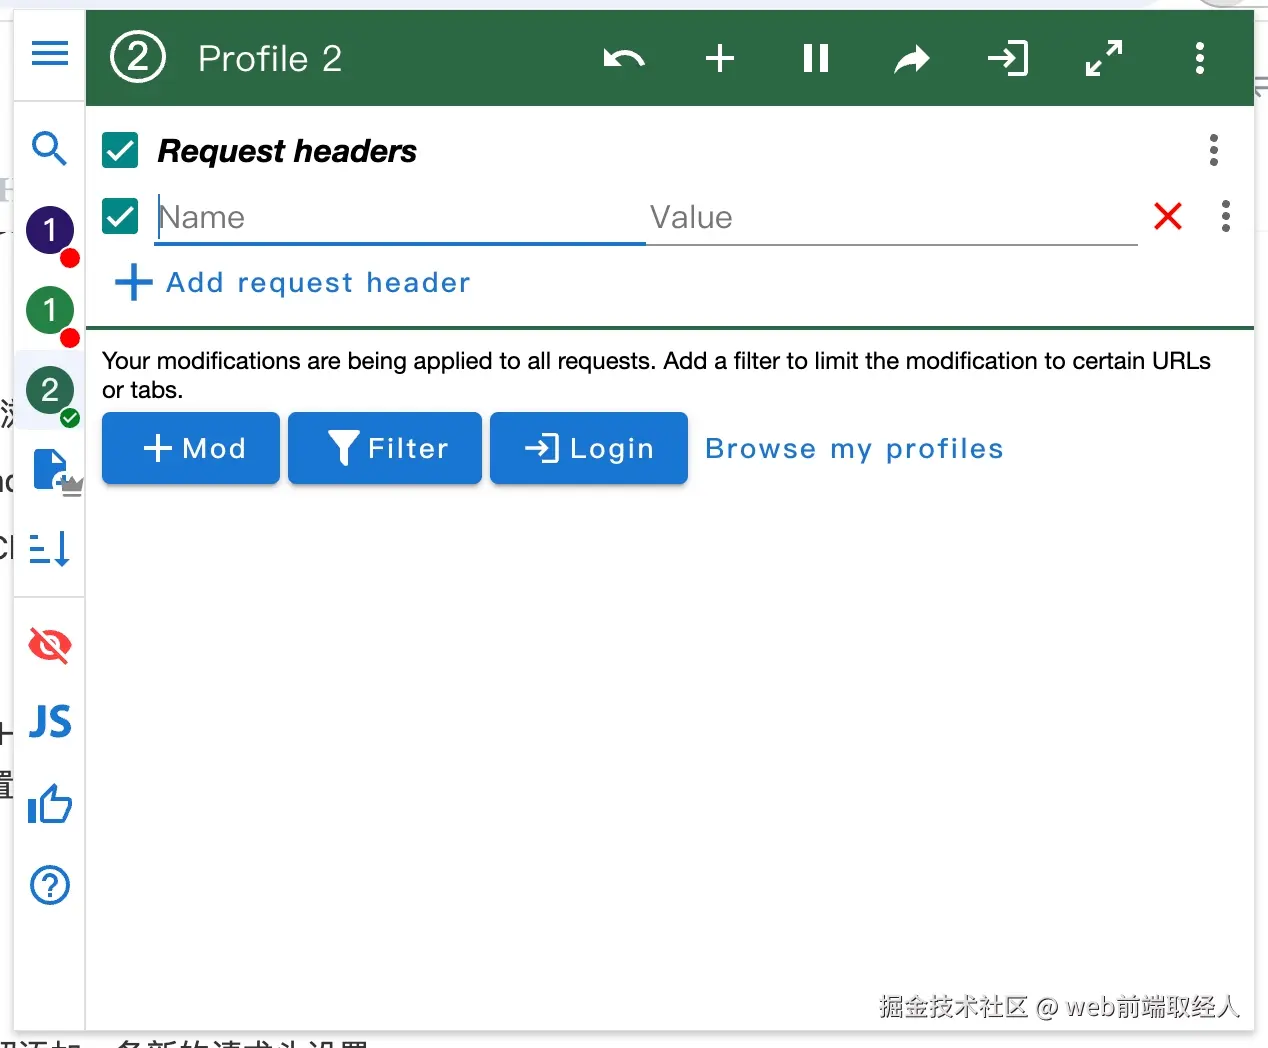Viewport: 1268px width, 1048px height.
Task: Click Add request header
Action: [292, 283]
